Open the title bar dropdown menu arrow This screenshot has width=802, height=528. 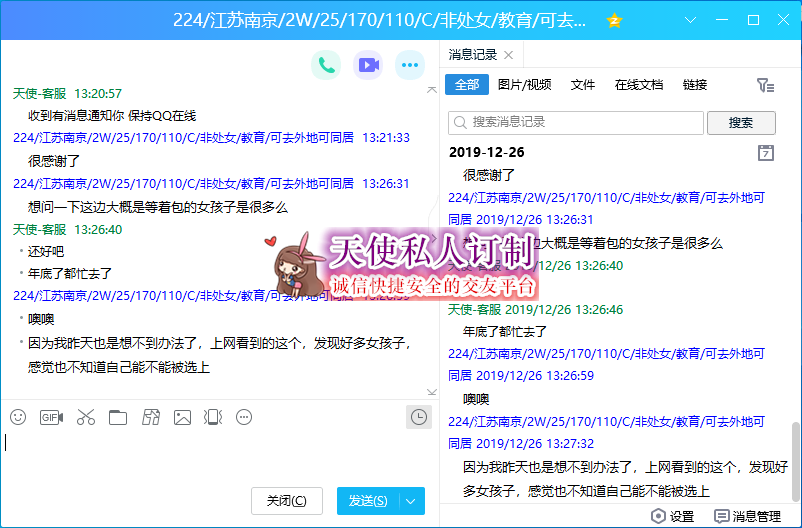click(x=690, y=20)
